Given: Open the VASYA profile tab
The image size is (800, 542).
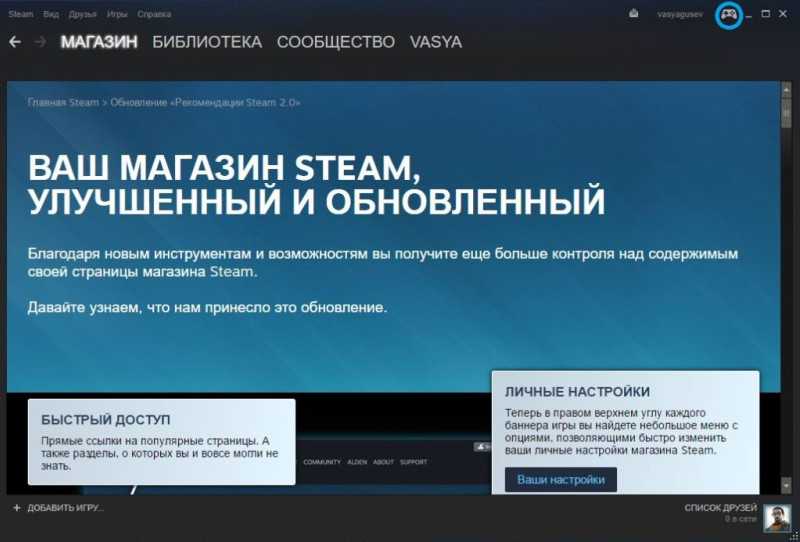Looking at the screenshot, I should 436,42.
